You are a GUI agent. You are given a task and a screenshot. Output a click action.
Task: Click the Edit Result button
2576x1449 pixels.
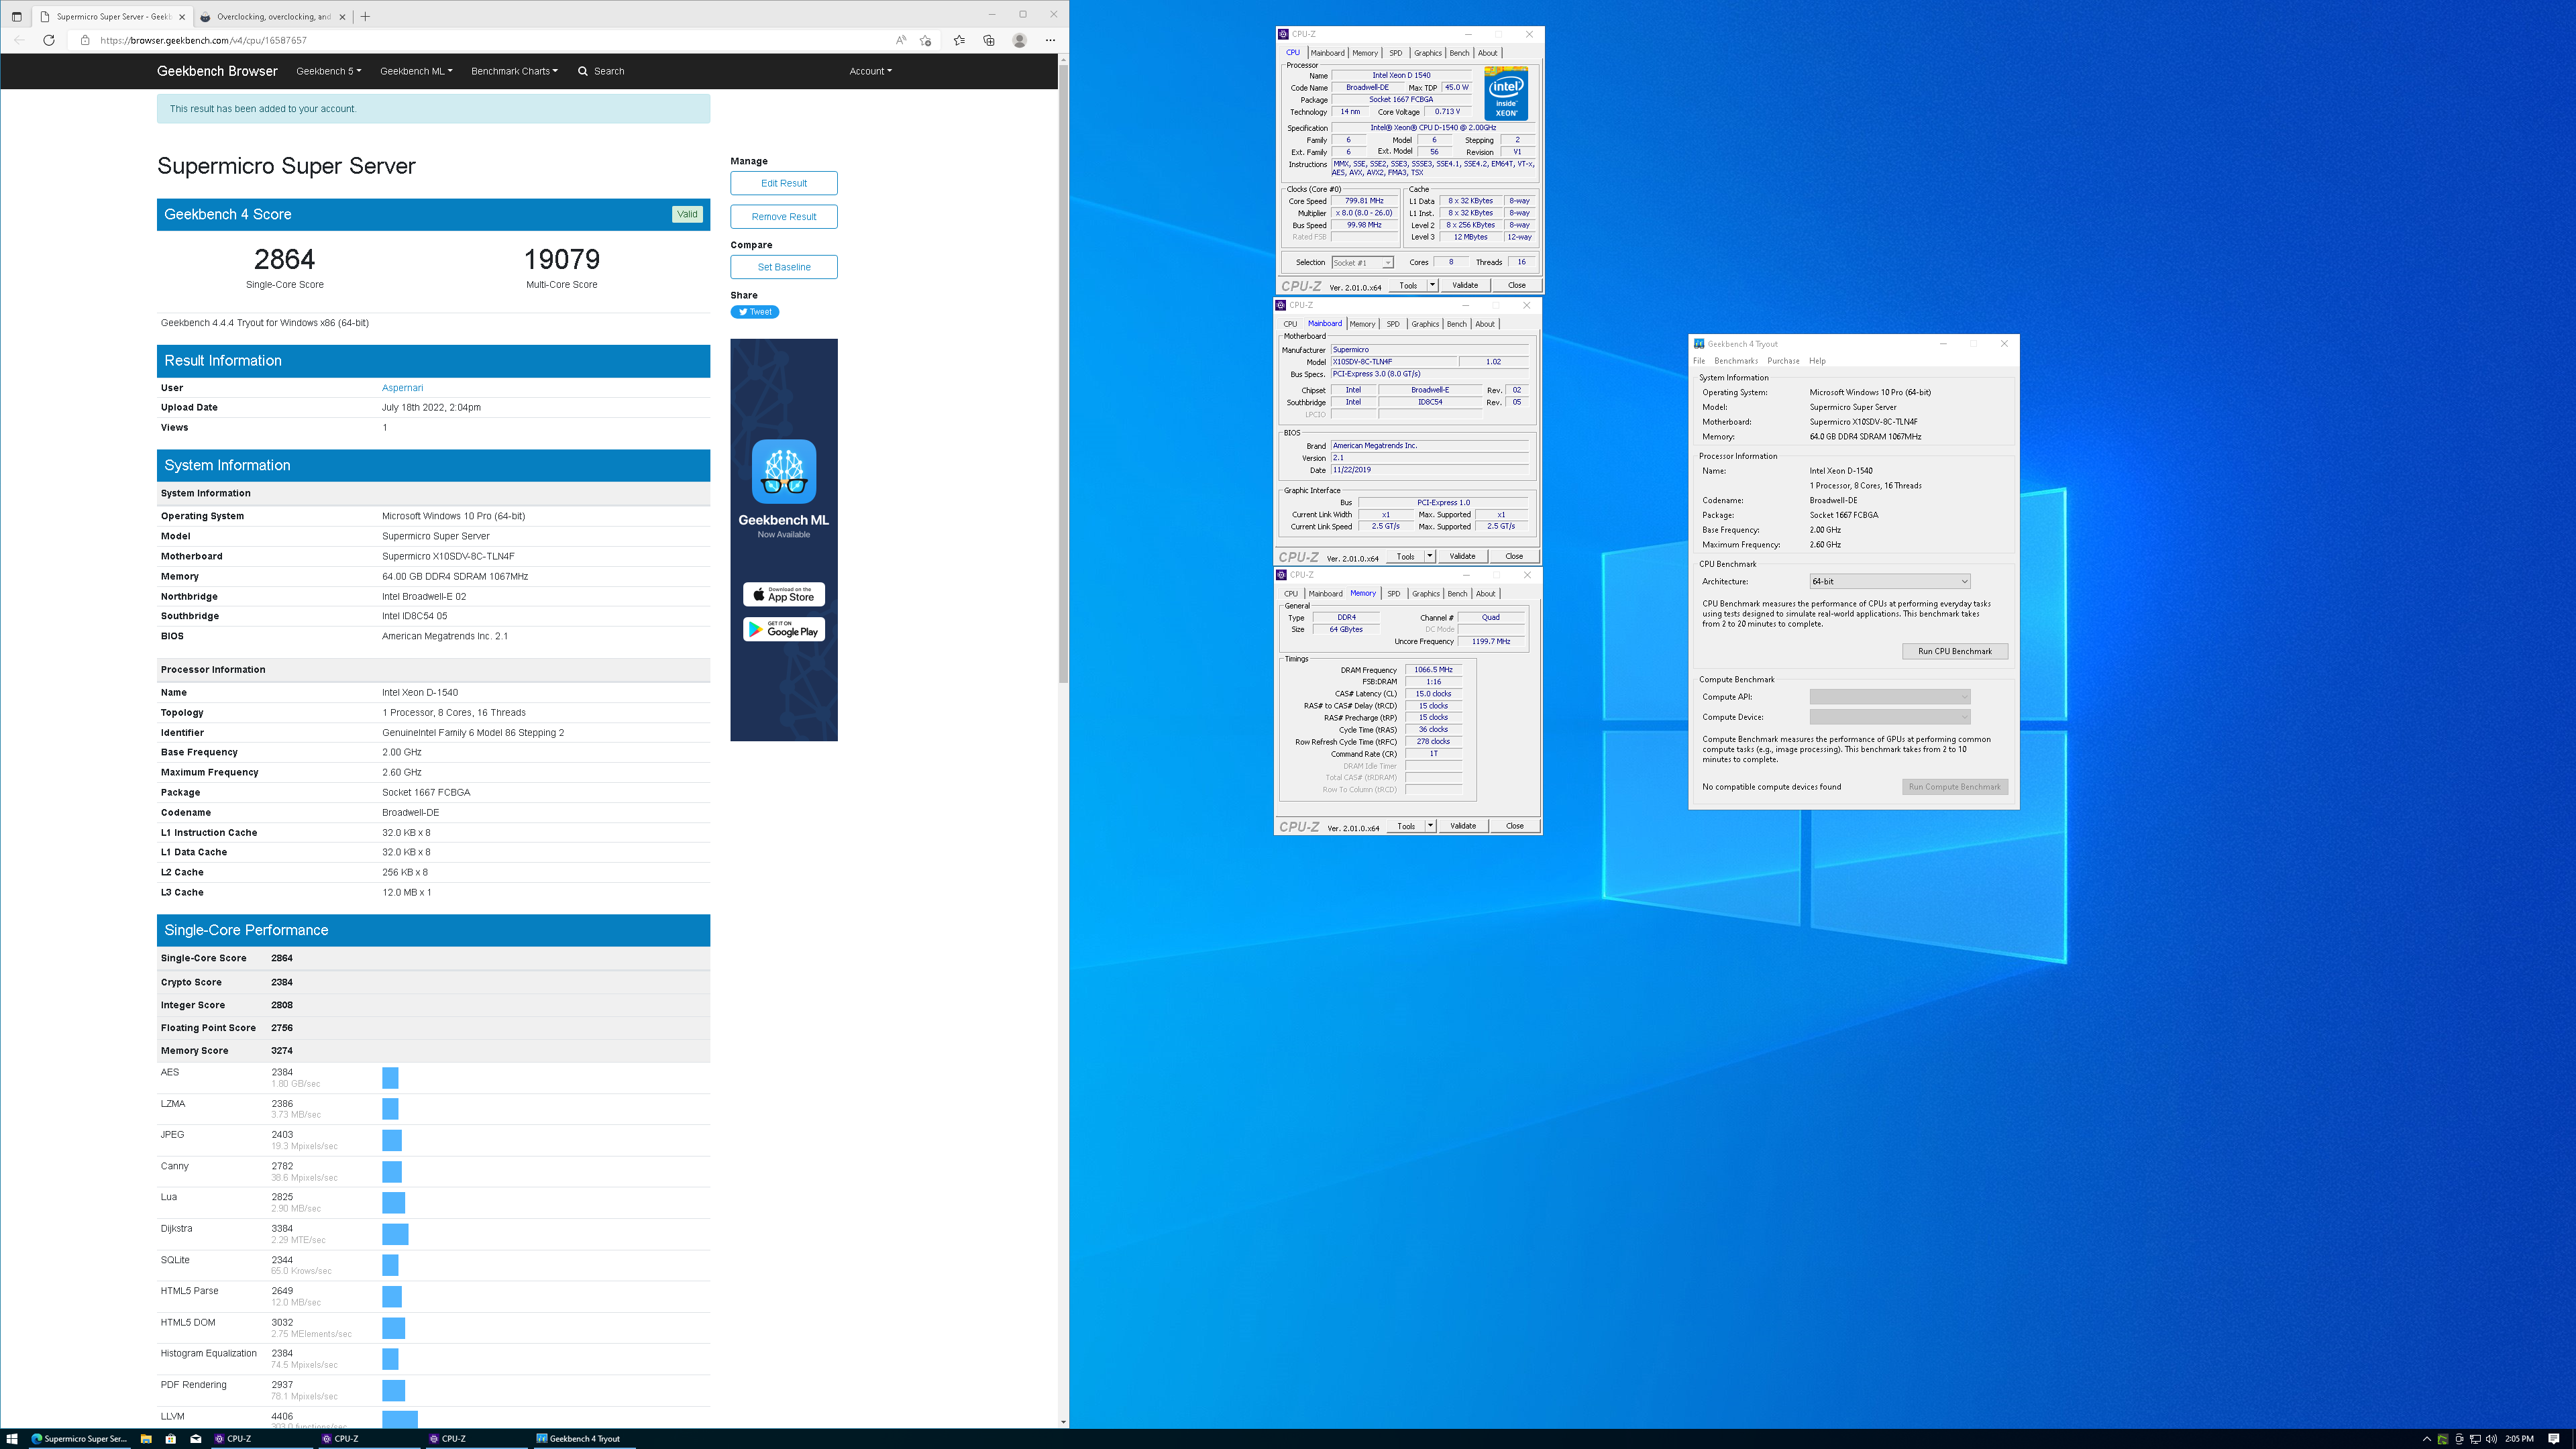784,183
